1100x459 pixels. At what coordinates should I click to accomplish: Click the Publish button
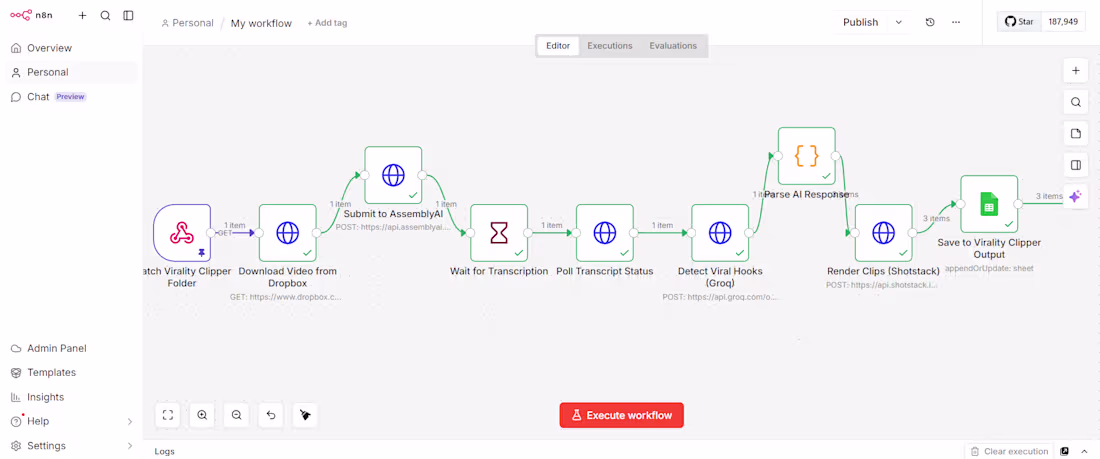[x=860, y=22]
